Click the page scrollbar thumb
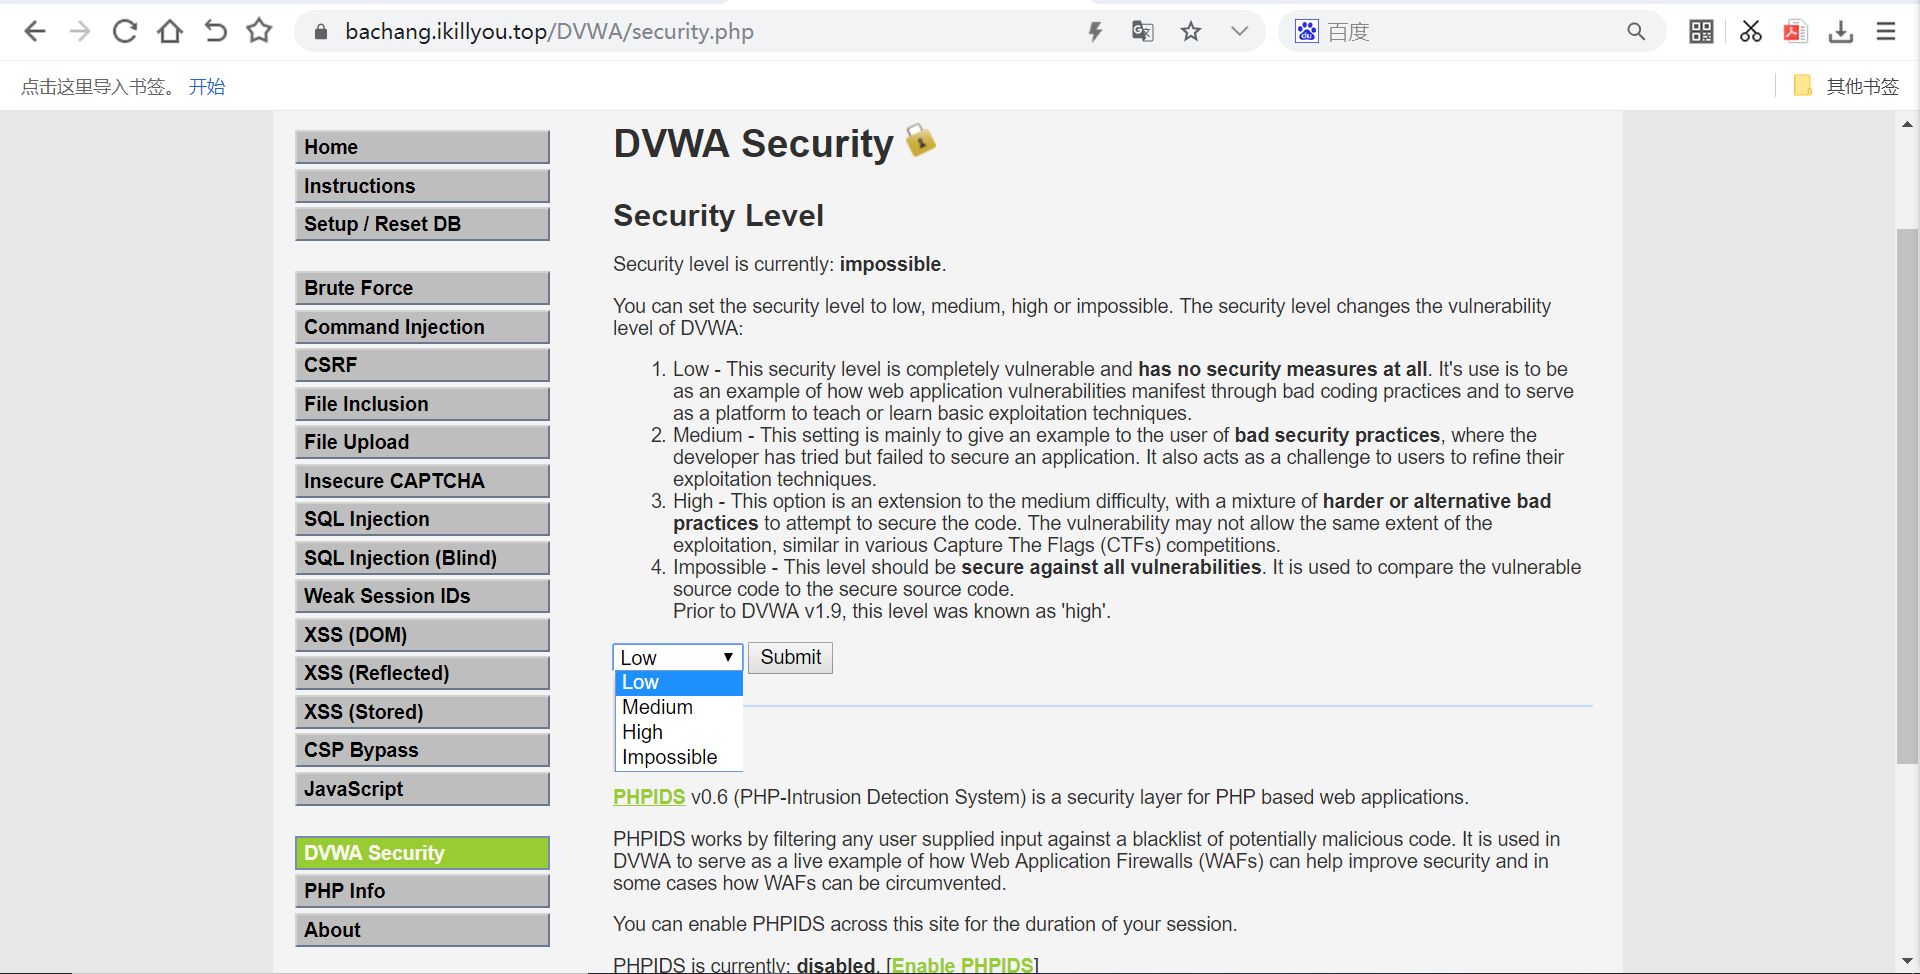Screen dimensions: 1920x974 [1907, 495]
